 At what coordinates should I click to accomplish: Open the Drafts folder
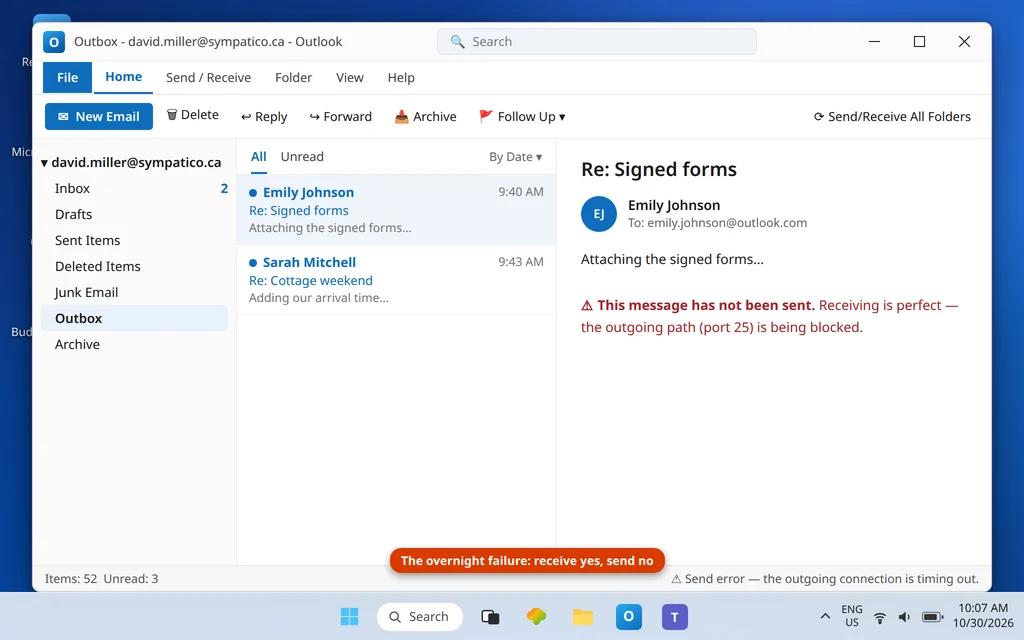(x=134, y=214)
